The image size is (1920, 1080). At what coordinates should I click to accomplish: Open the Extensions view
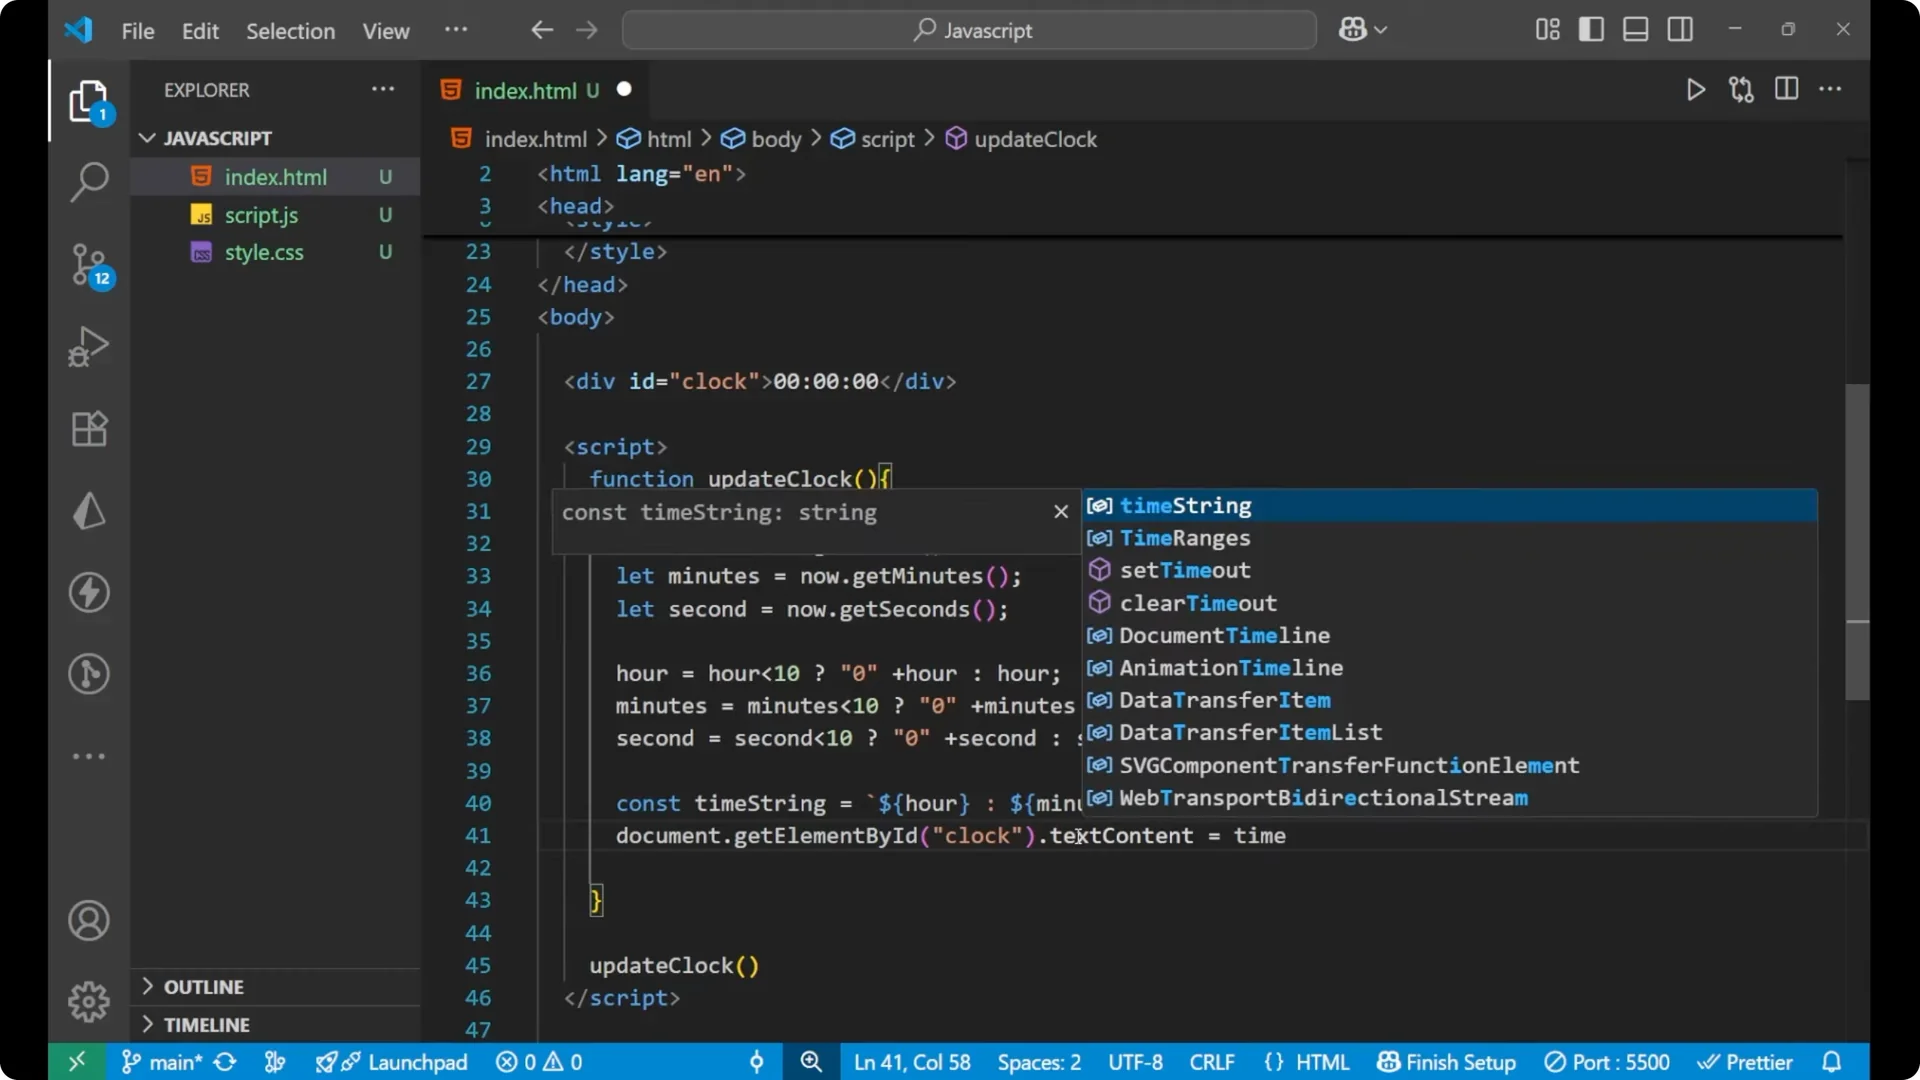coord(89,429)
